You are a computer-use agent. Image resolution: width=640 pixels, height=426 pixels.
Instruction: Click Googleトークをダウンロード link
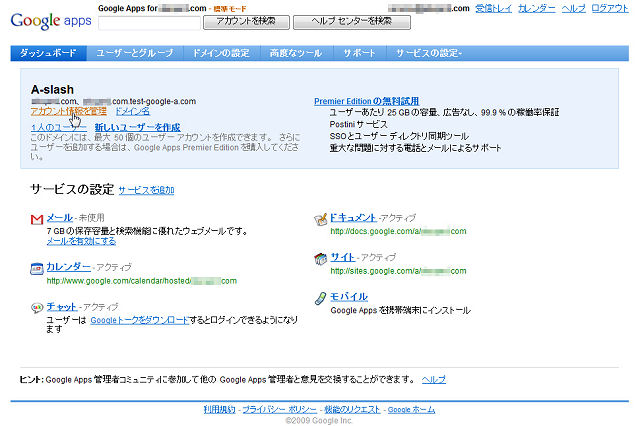[x=139, y=320]
